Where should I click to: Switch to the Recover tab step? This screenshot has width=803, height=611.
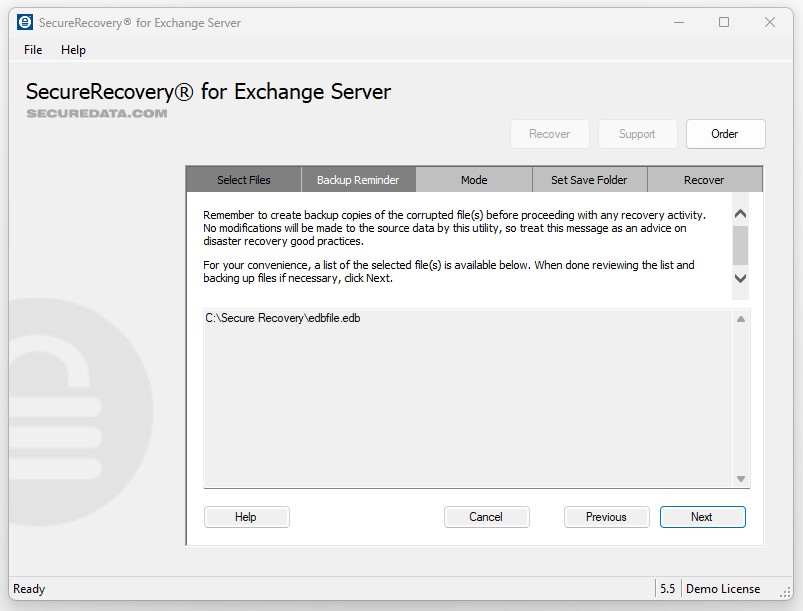pyautogui.click(x=704, y=180)
